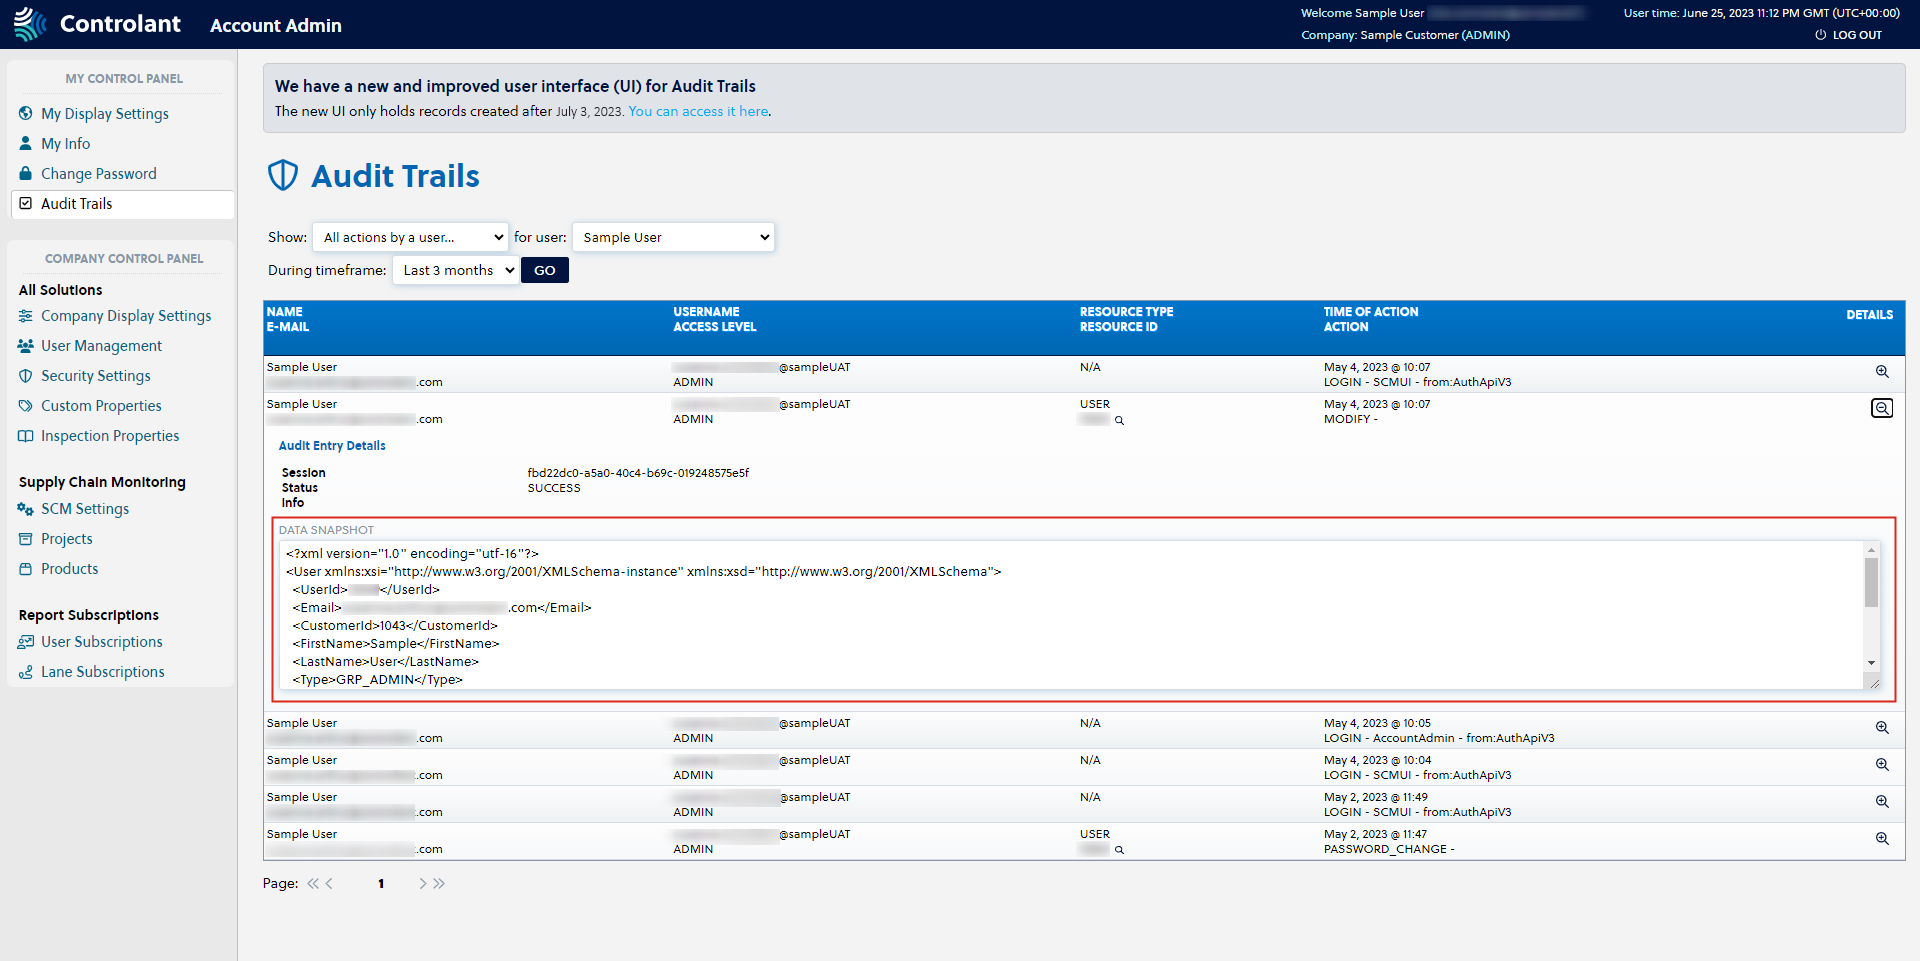1920x961 pixels.
Task: Click the data snapshot scrollbar thumb
Action: [x=1871, y=582]
